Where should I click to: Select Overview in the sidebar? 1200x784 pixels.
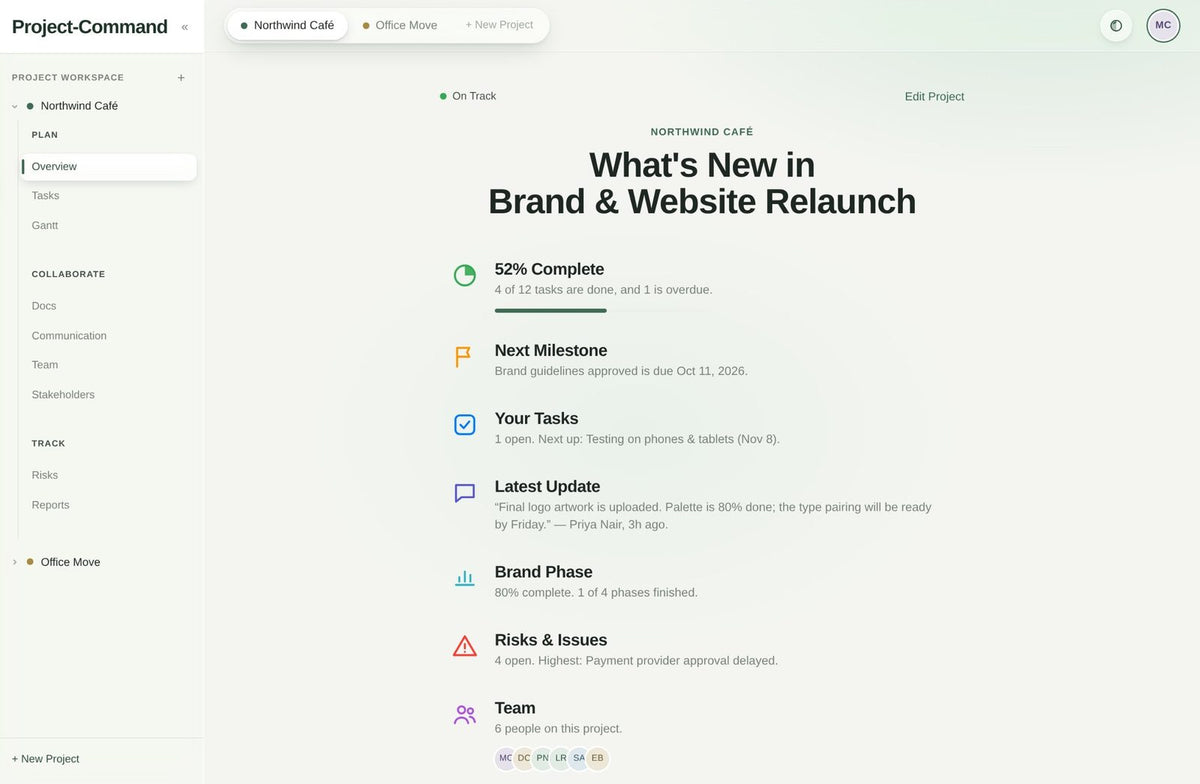(108, 167)
